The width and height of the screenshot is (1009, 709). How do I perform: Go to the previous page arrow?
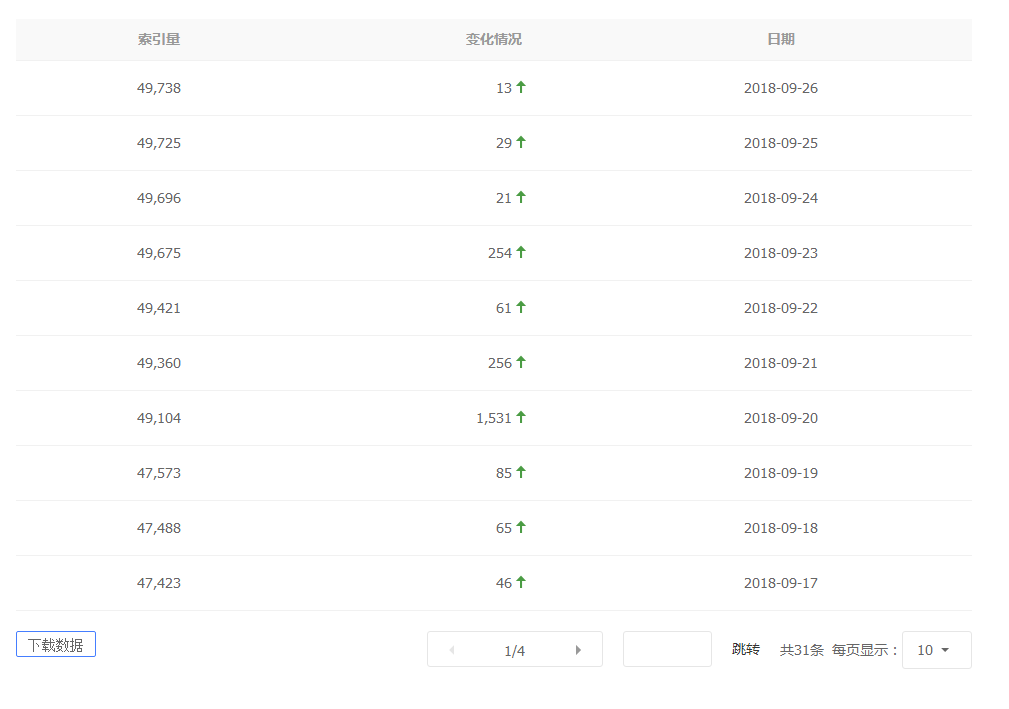pyautogui.click(x=452, y=650)
